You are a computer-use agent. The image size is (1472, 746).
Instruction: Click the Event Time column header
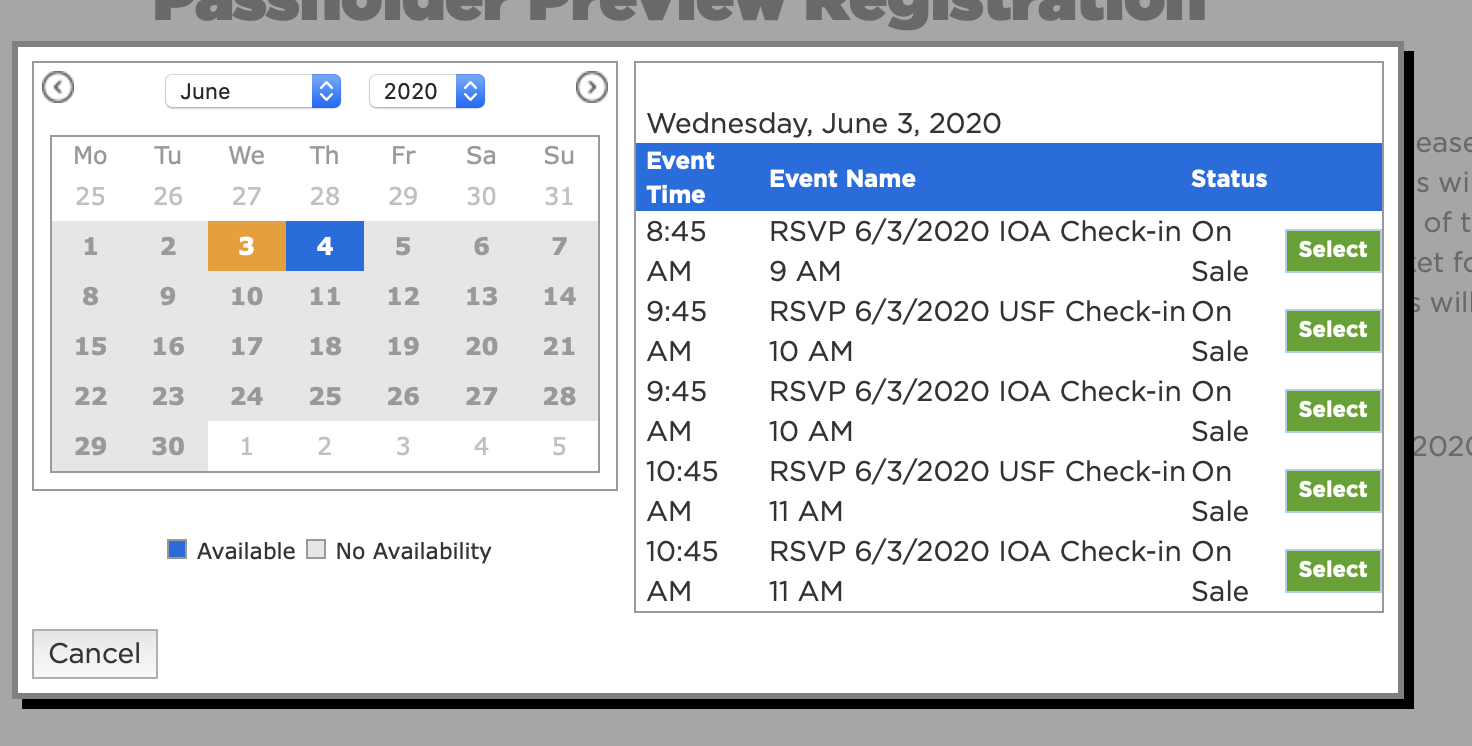tap(681, 178)
